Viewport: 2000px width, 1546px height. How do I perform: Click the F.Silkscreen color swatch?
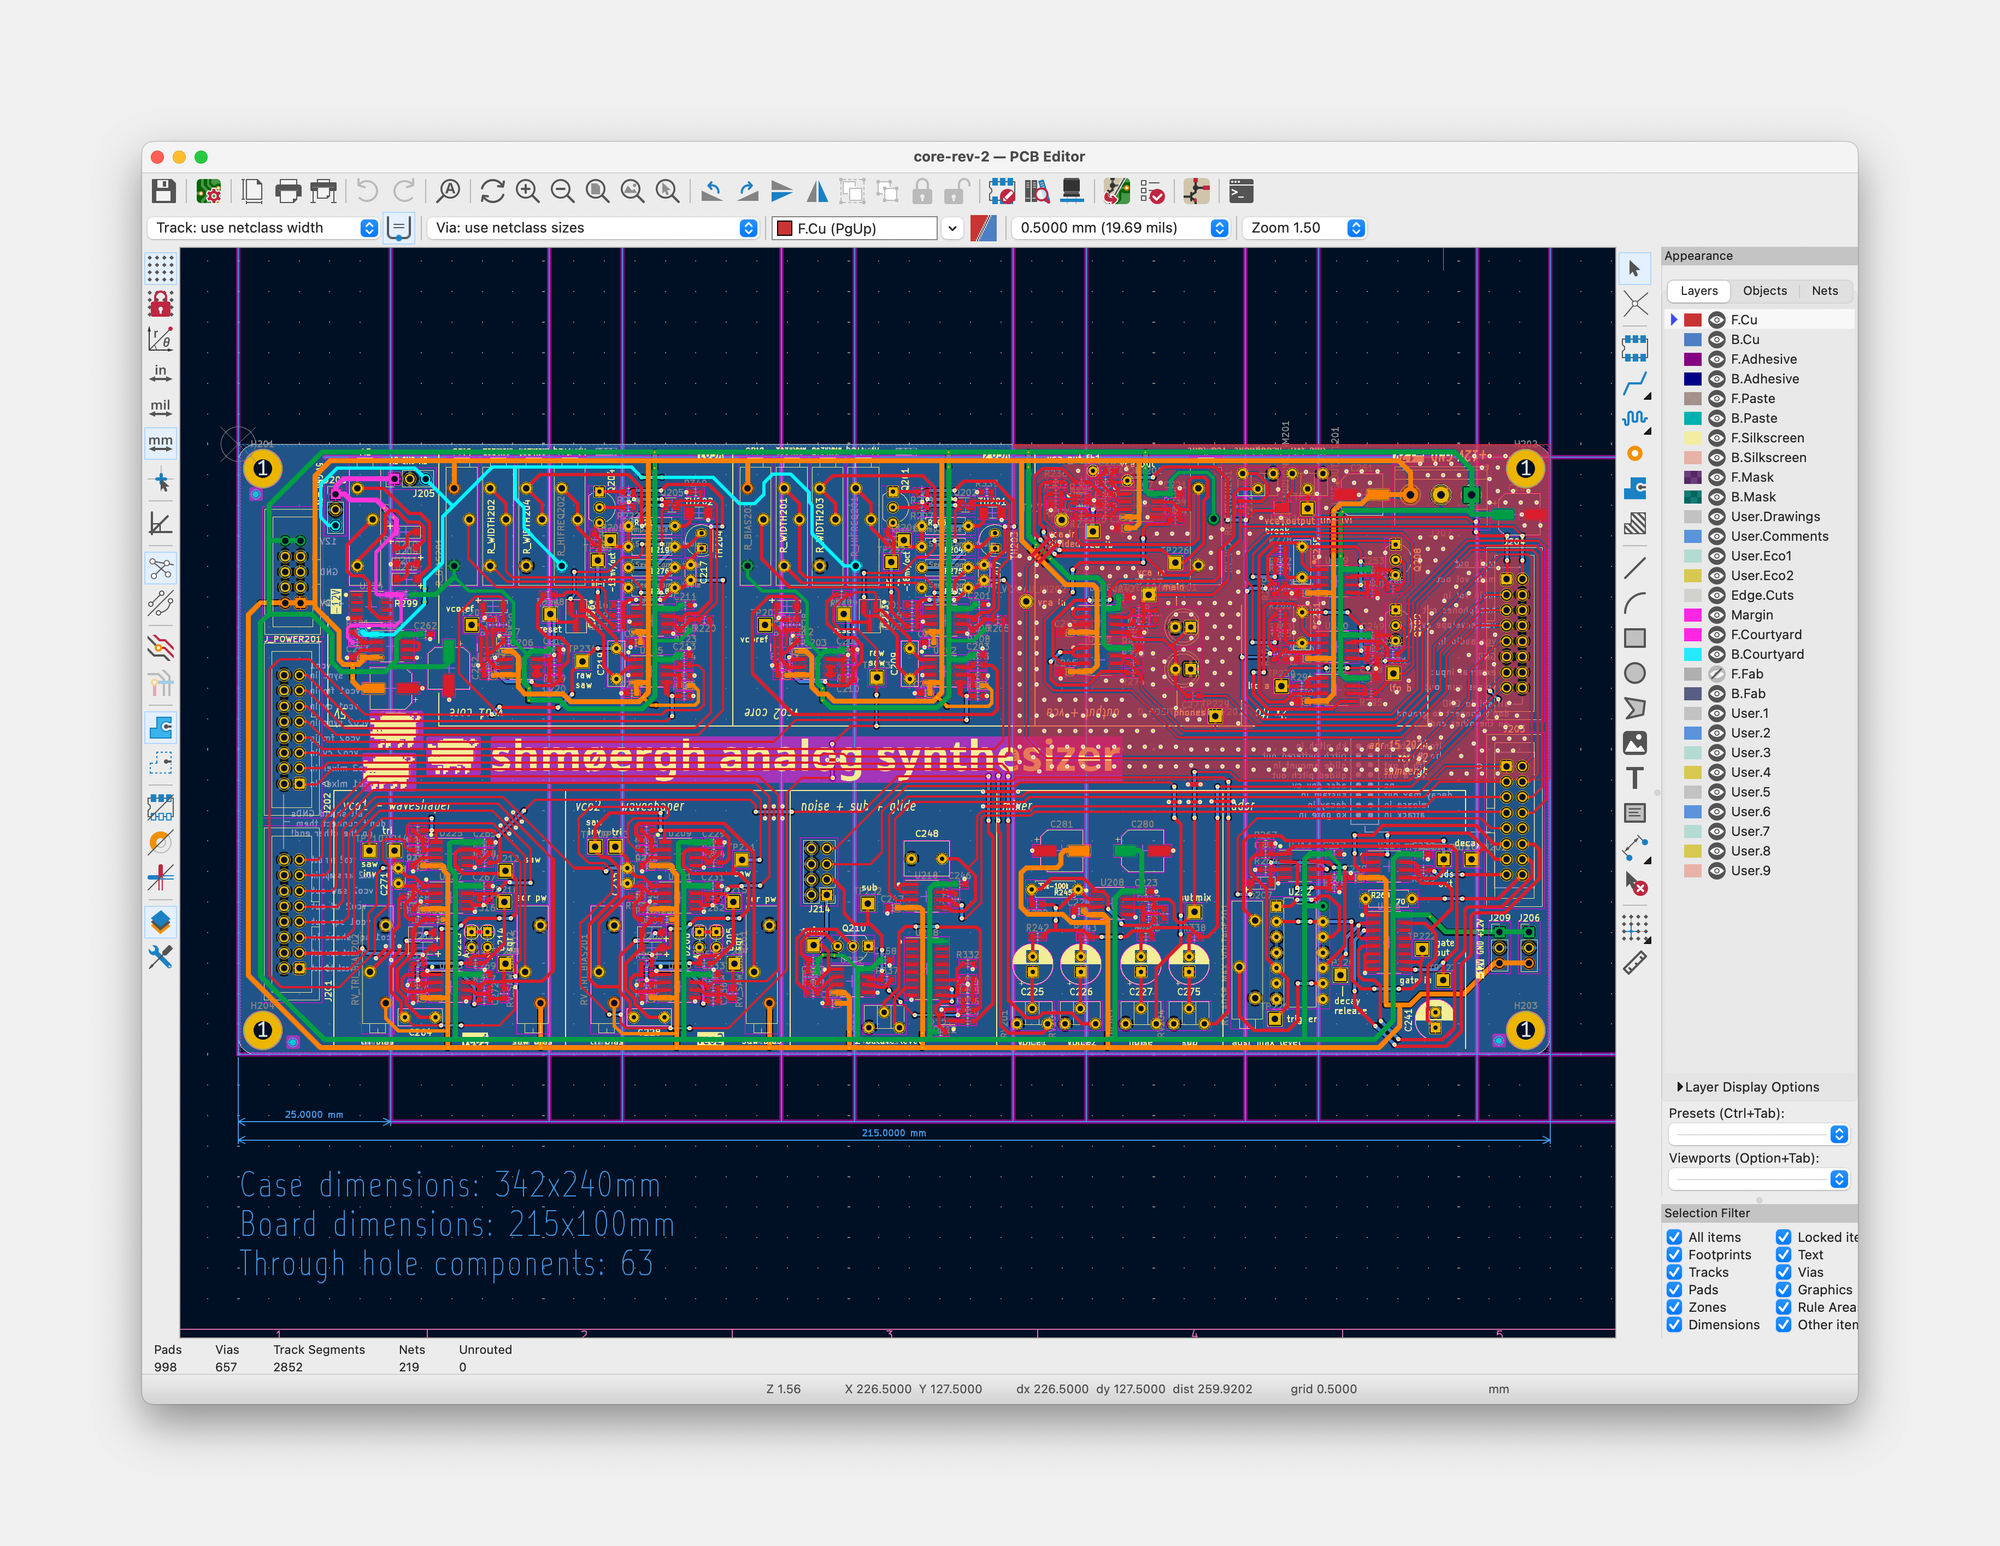[1693, 438]
